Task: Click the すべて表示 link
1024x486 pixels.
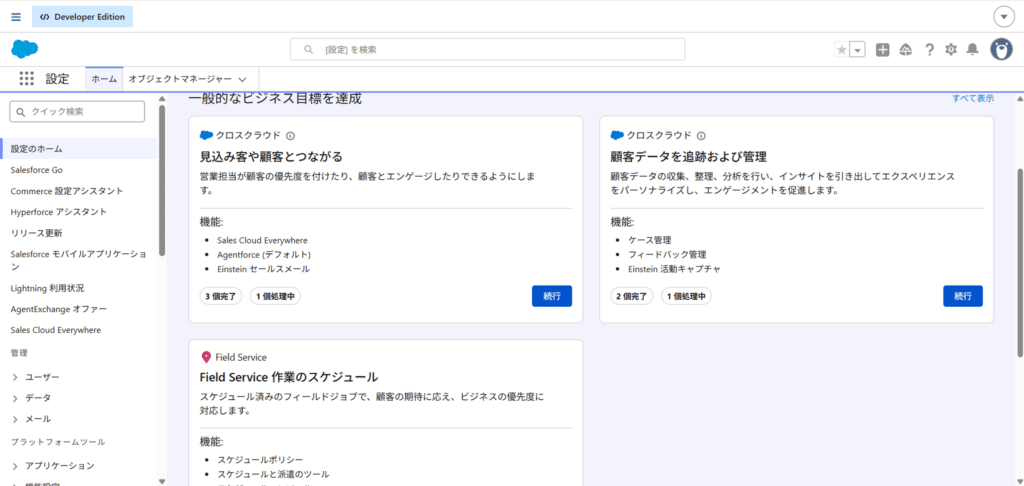Action: click(972, 98)
